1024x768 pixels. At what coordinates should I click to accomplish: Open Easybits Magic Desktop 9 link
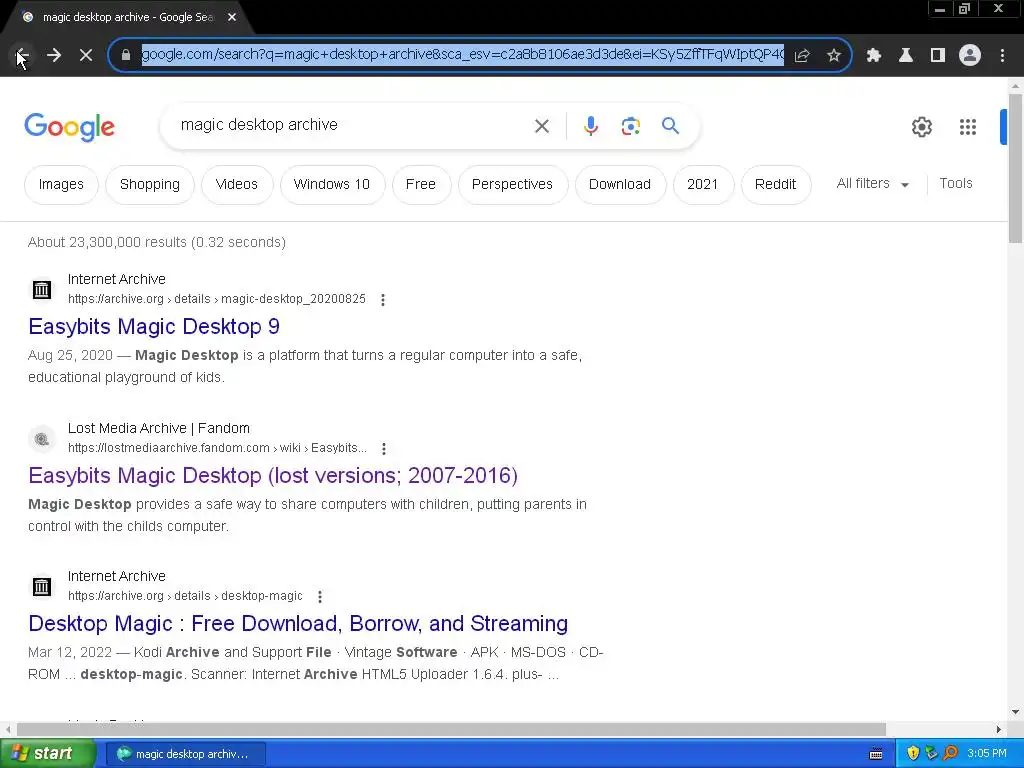coord(154,326)
